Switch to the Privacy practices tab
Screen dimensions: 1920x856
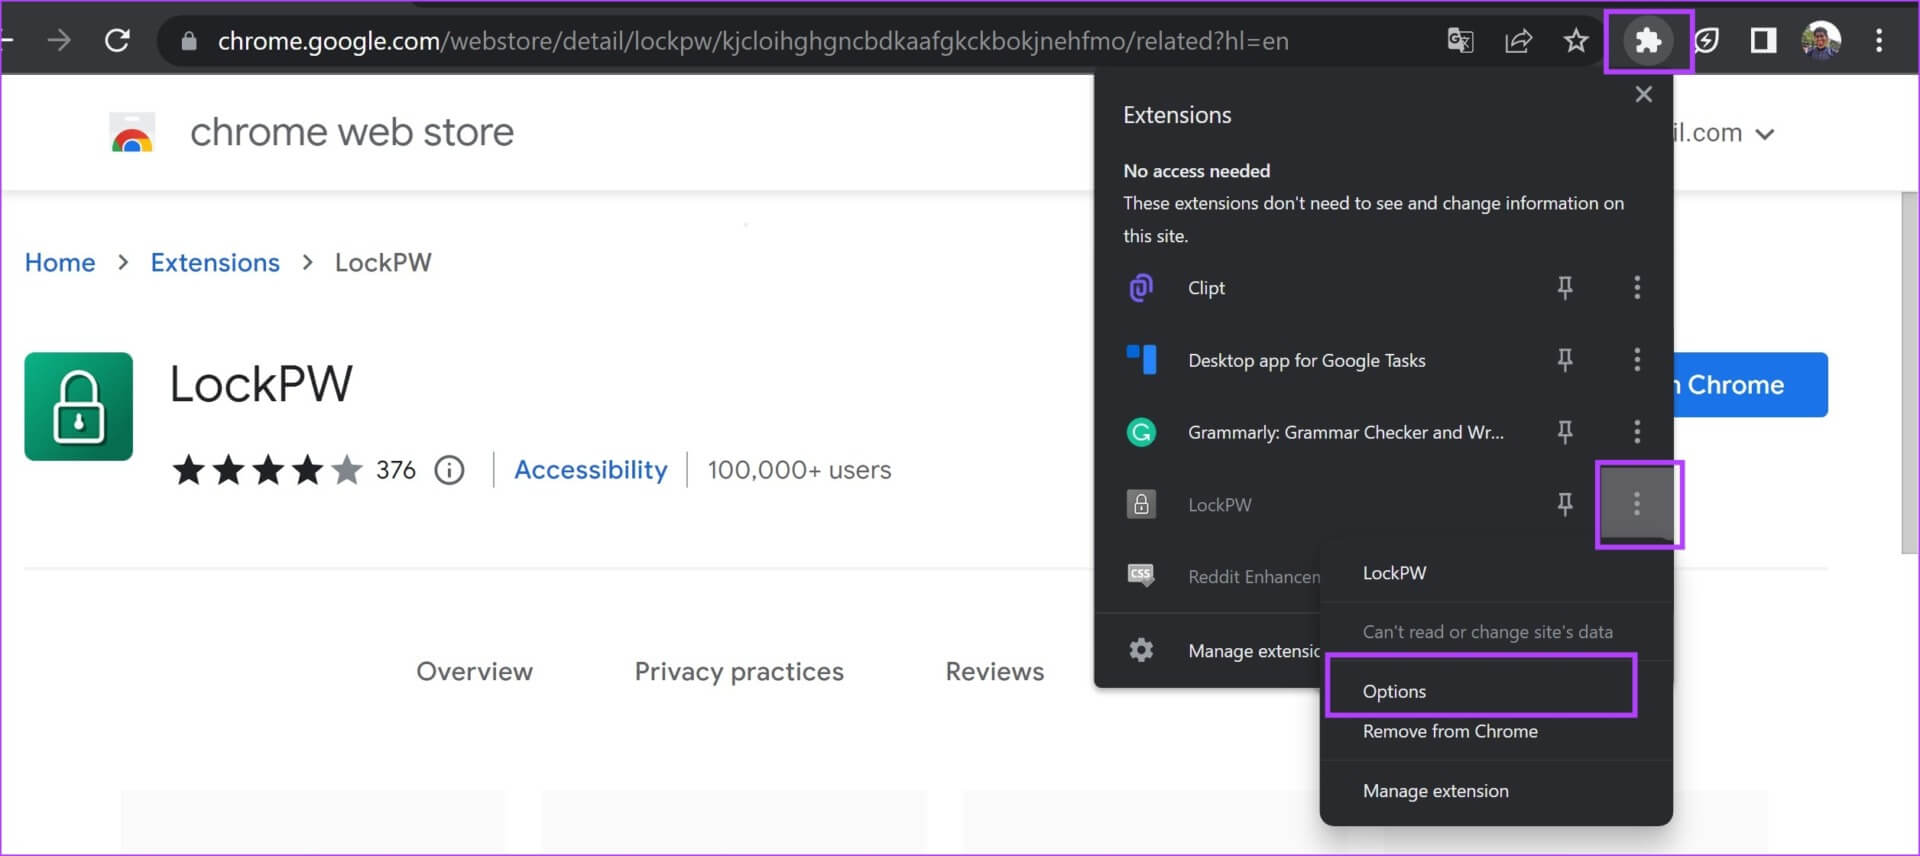point(739,671)
